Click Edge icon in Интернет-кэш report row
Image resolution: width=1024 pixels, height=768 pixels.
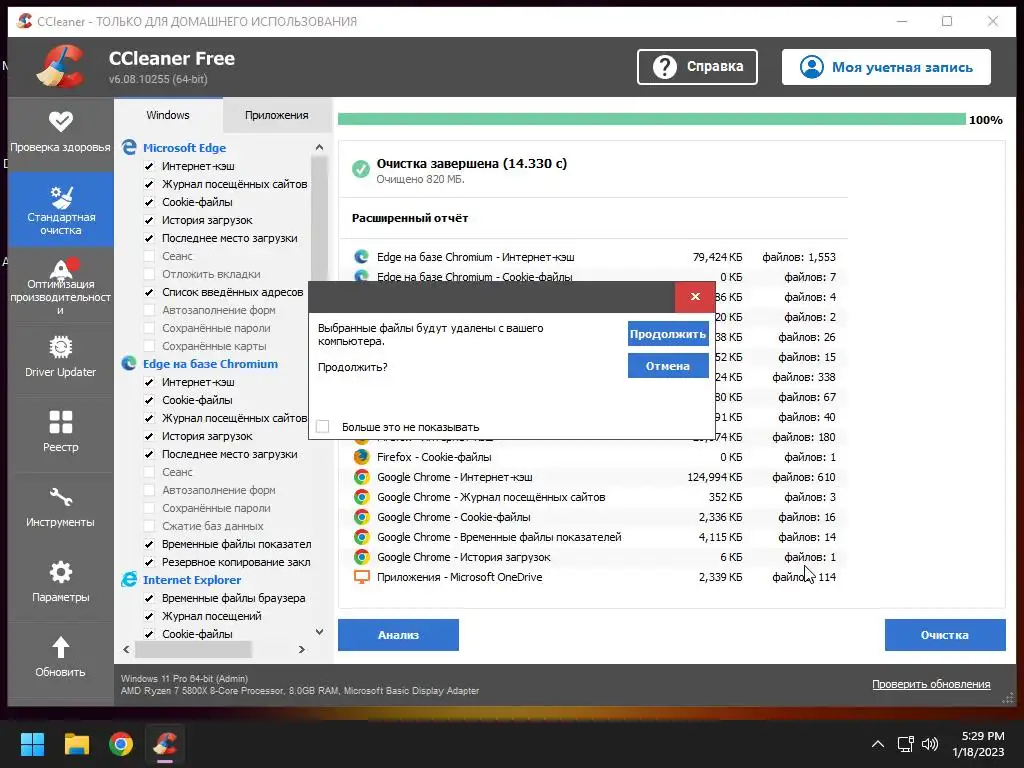(361, 257)
